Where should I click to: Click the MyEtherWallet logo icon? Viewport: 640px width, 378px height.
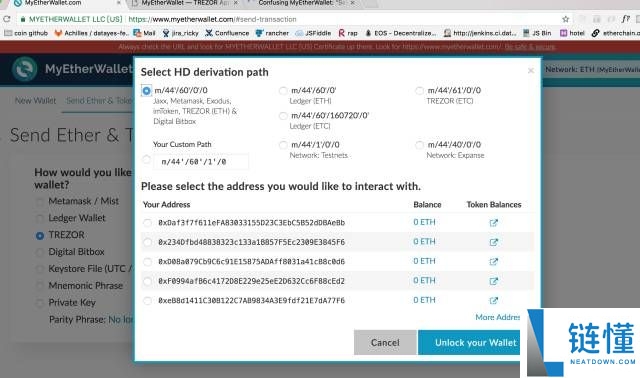24,69
